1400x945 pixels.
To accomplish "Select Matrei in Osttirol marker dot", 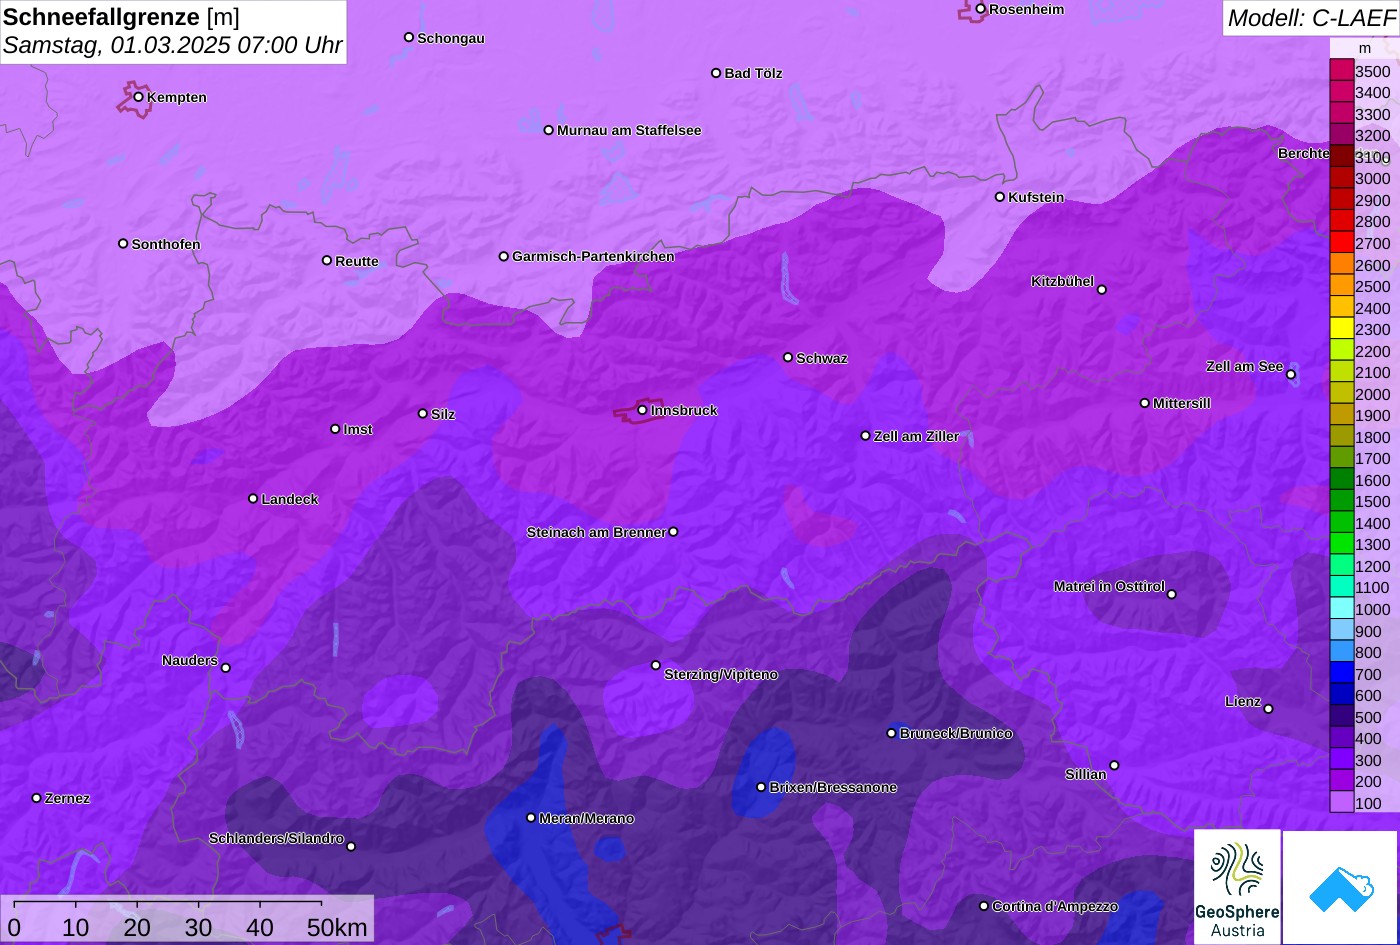I will coord(1172,594).
